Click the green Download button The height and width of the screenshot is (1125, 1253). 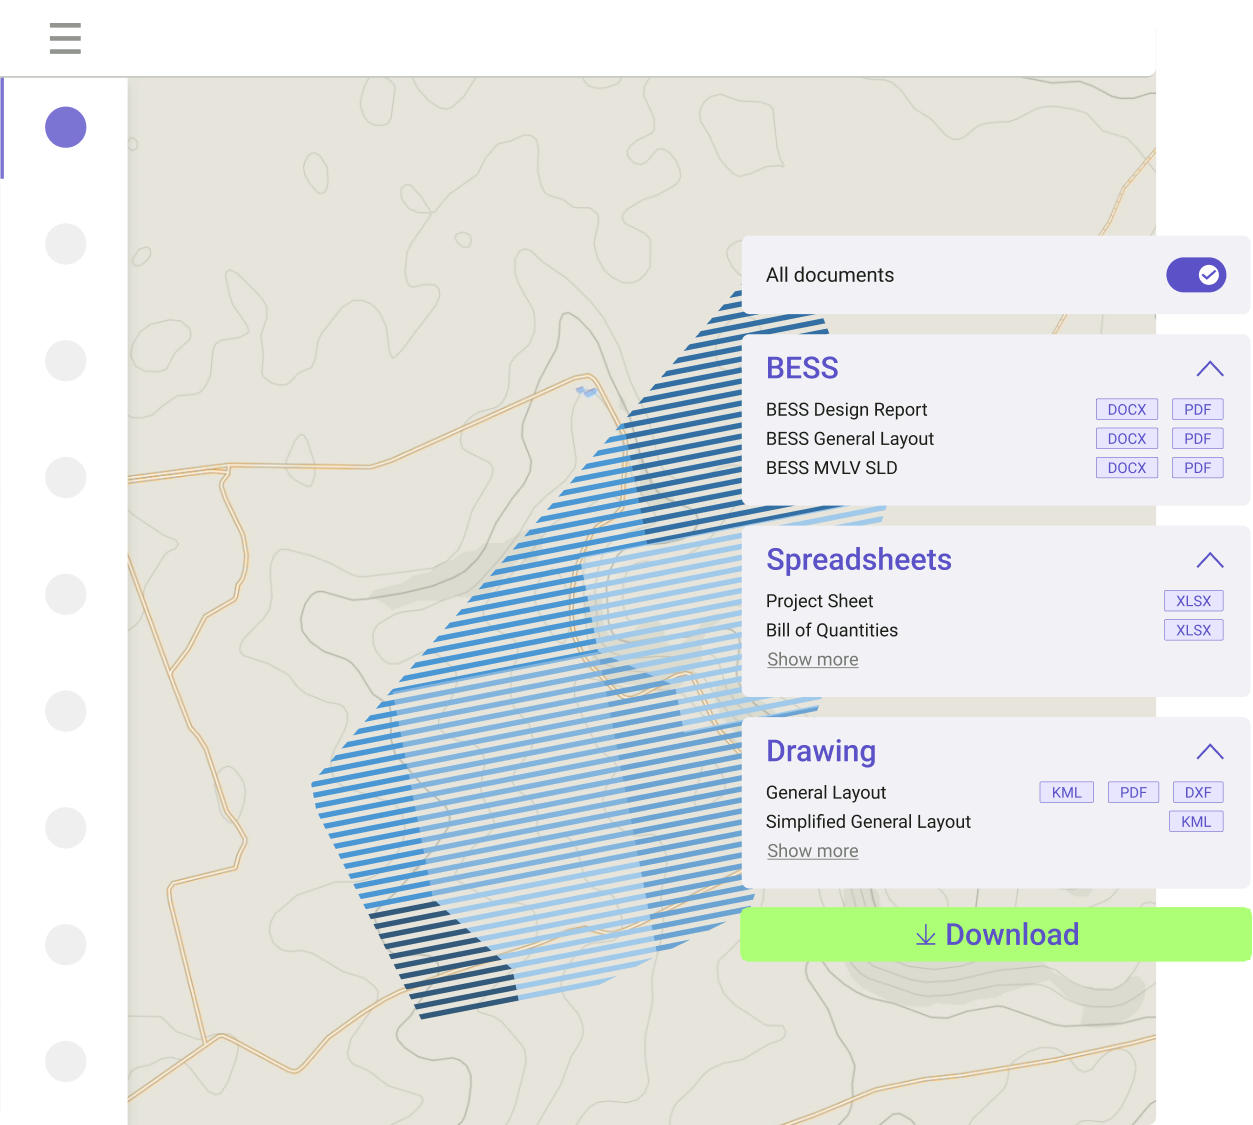coord(995,935)
